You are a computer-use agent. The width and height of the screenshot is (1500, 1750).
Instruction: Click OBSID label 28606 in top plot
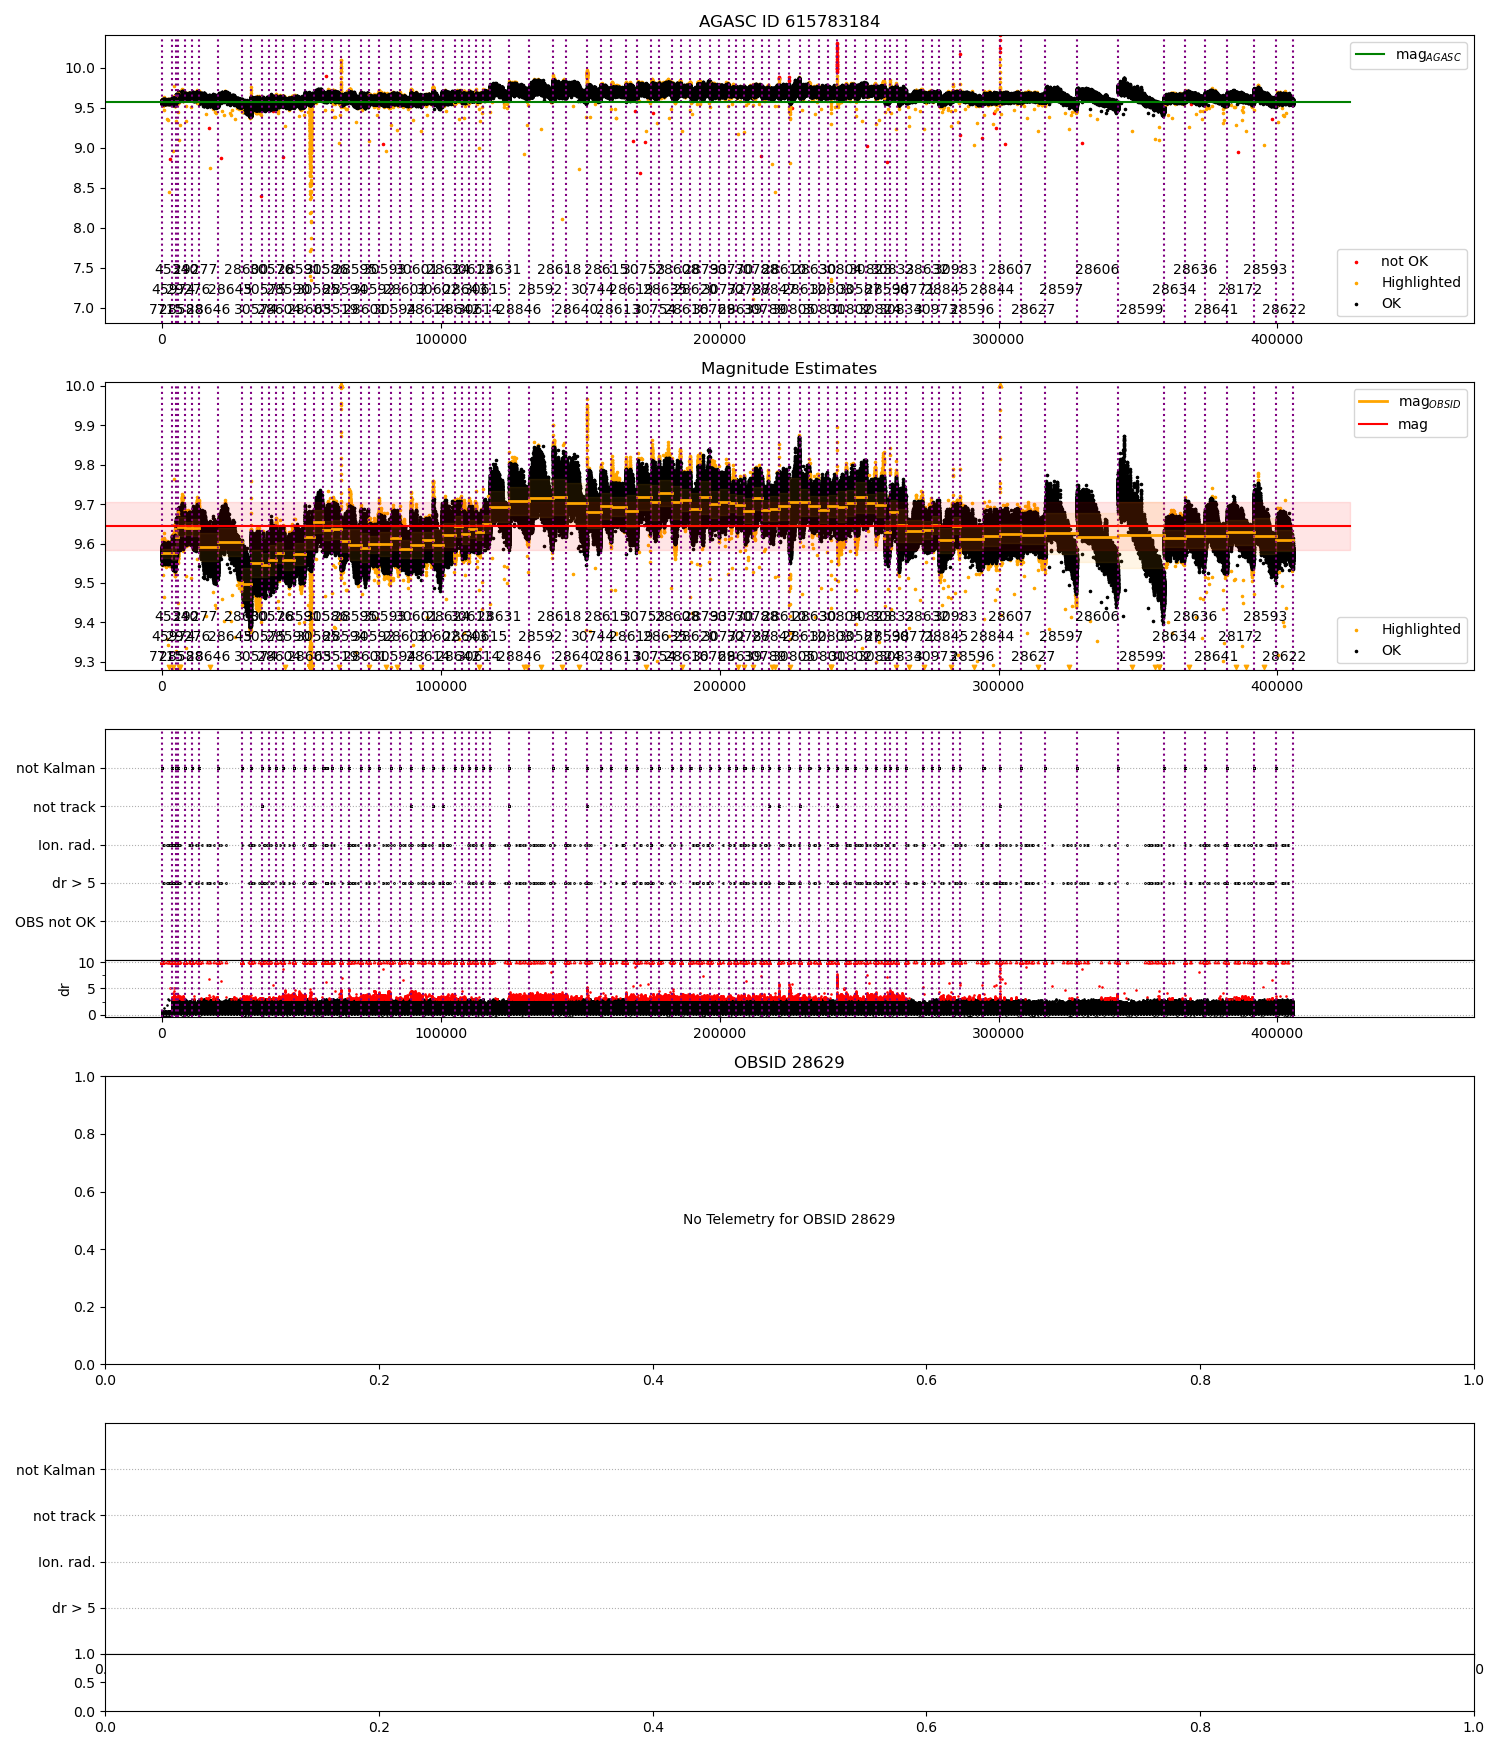click(1097, 270)
